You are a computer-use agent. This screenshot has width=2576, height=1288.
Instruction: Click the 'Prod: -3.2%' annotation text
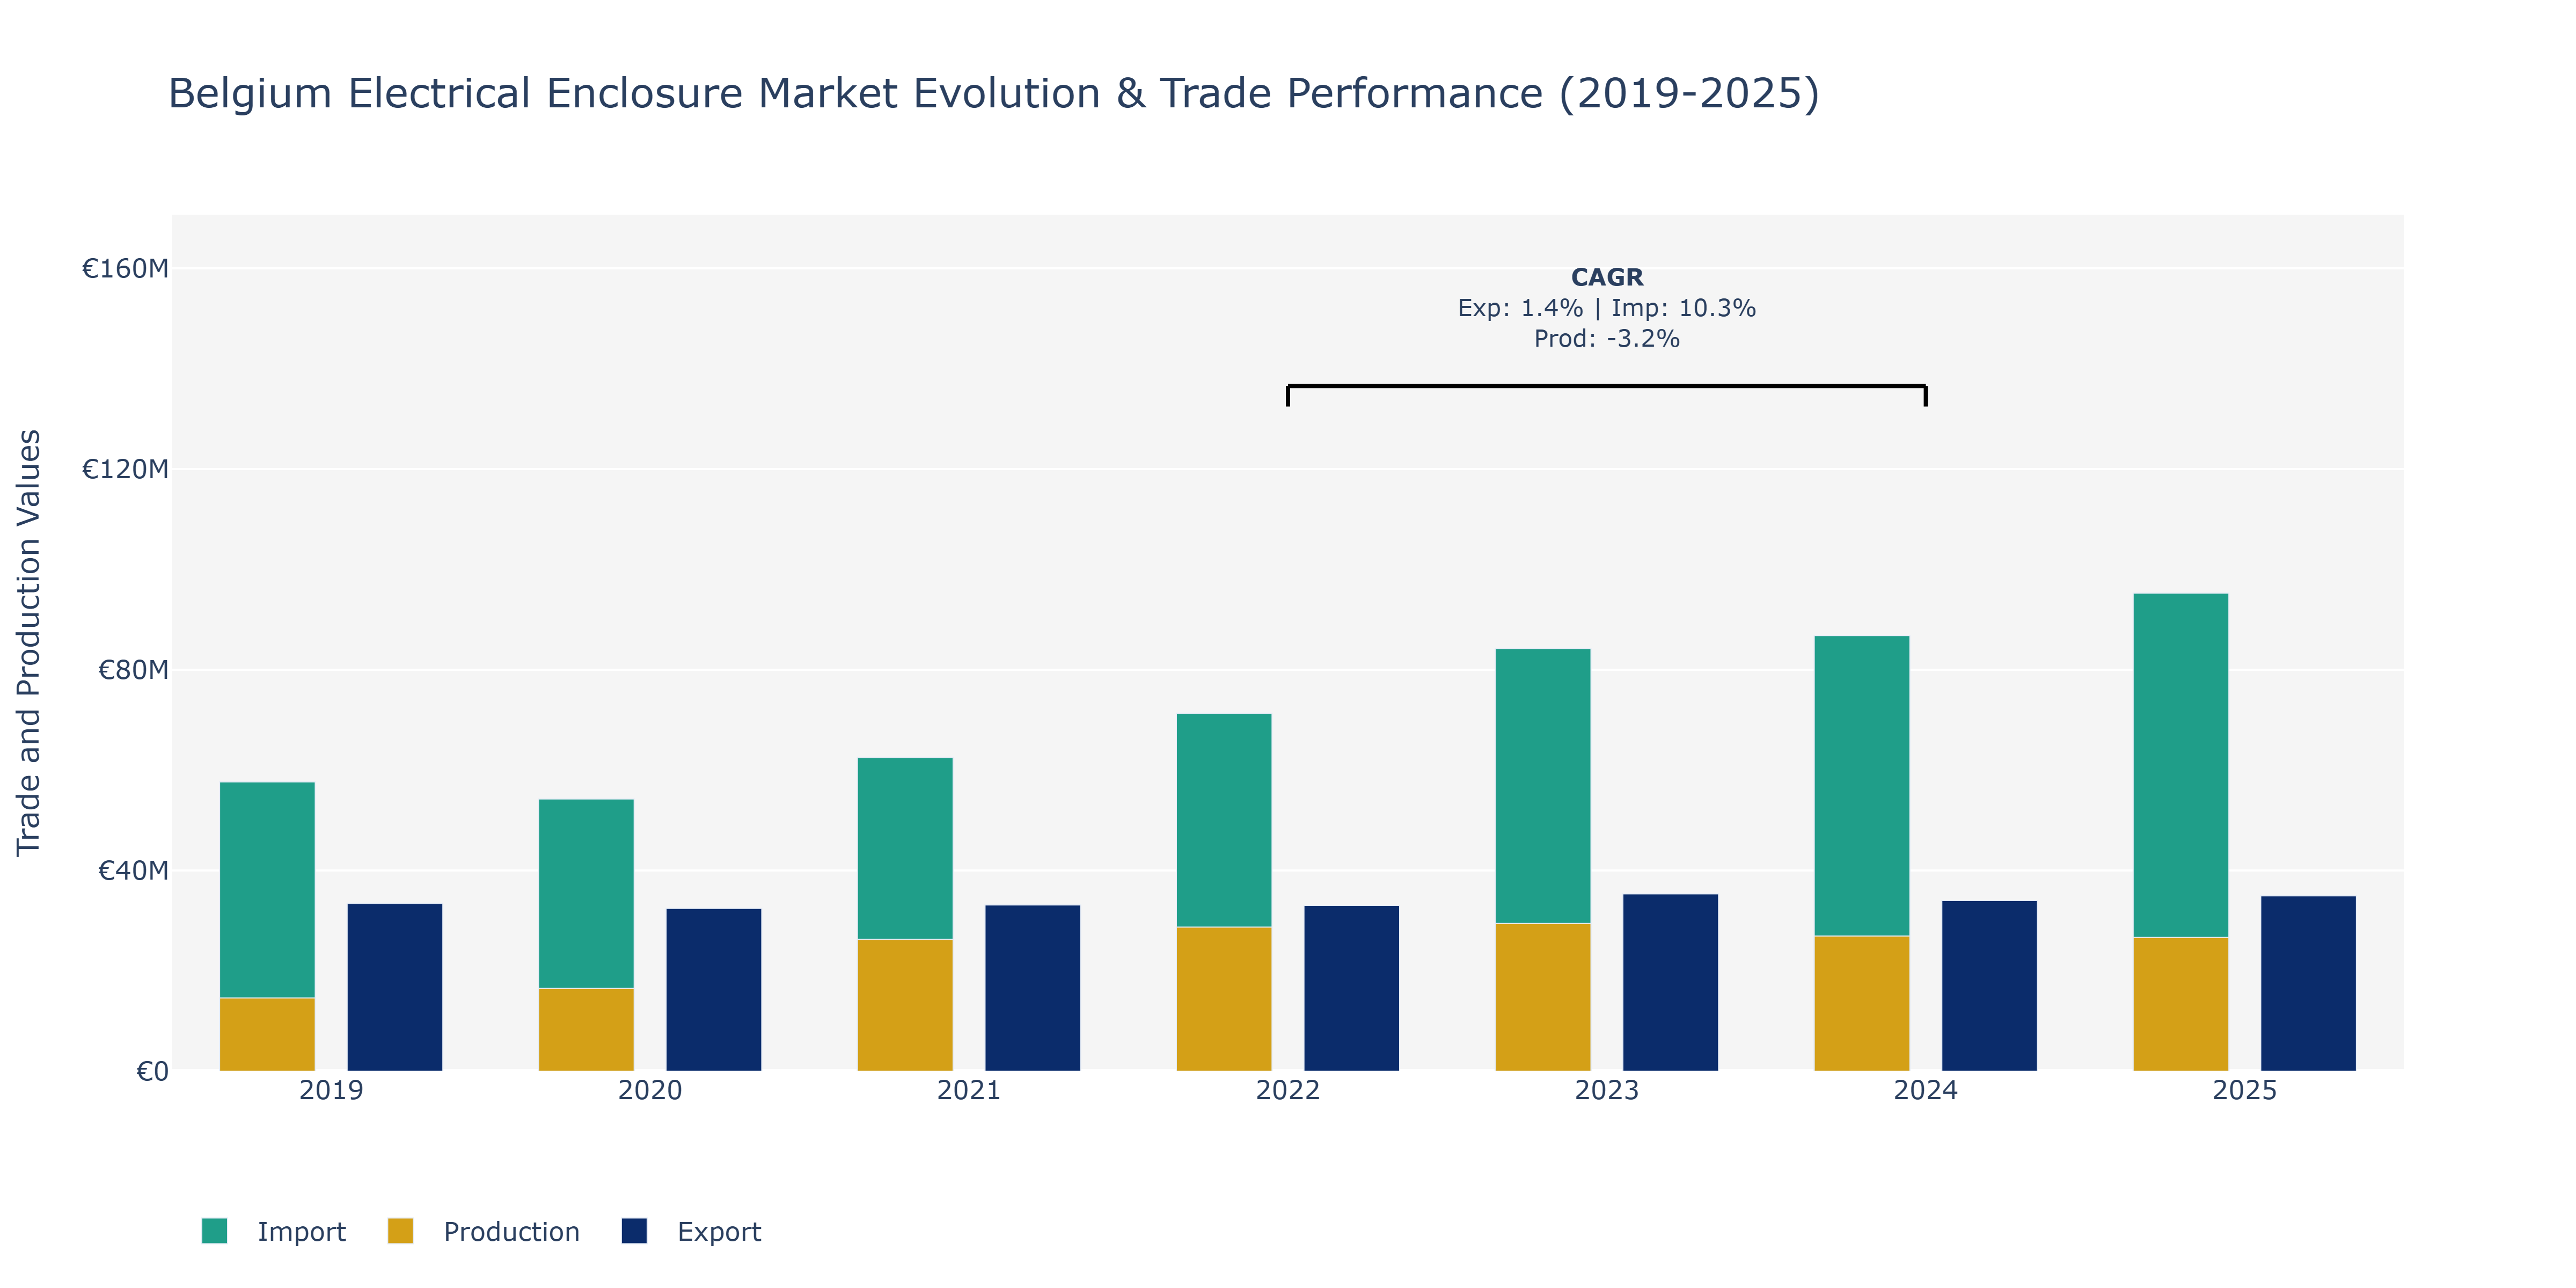click(1607, 339)
